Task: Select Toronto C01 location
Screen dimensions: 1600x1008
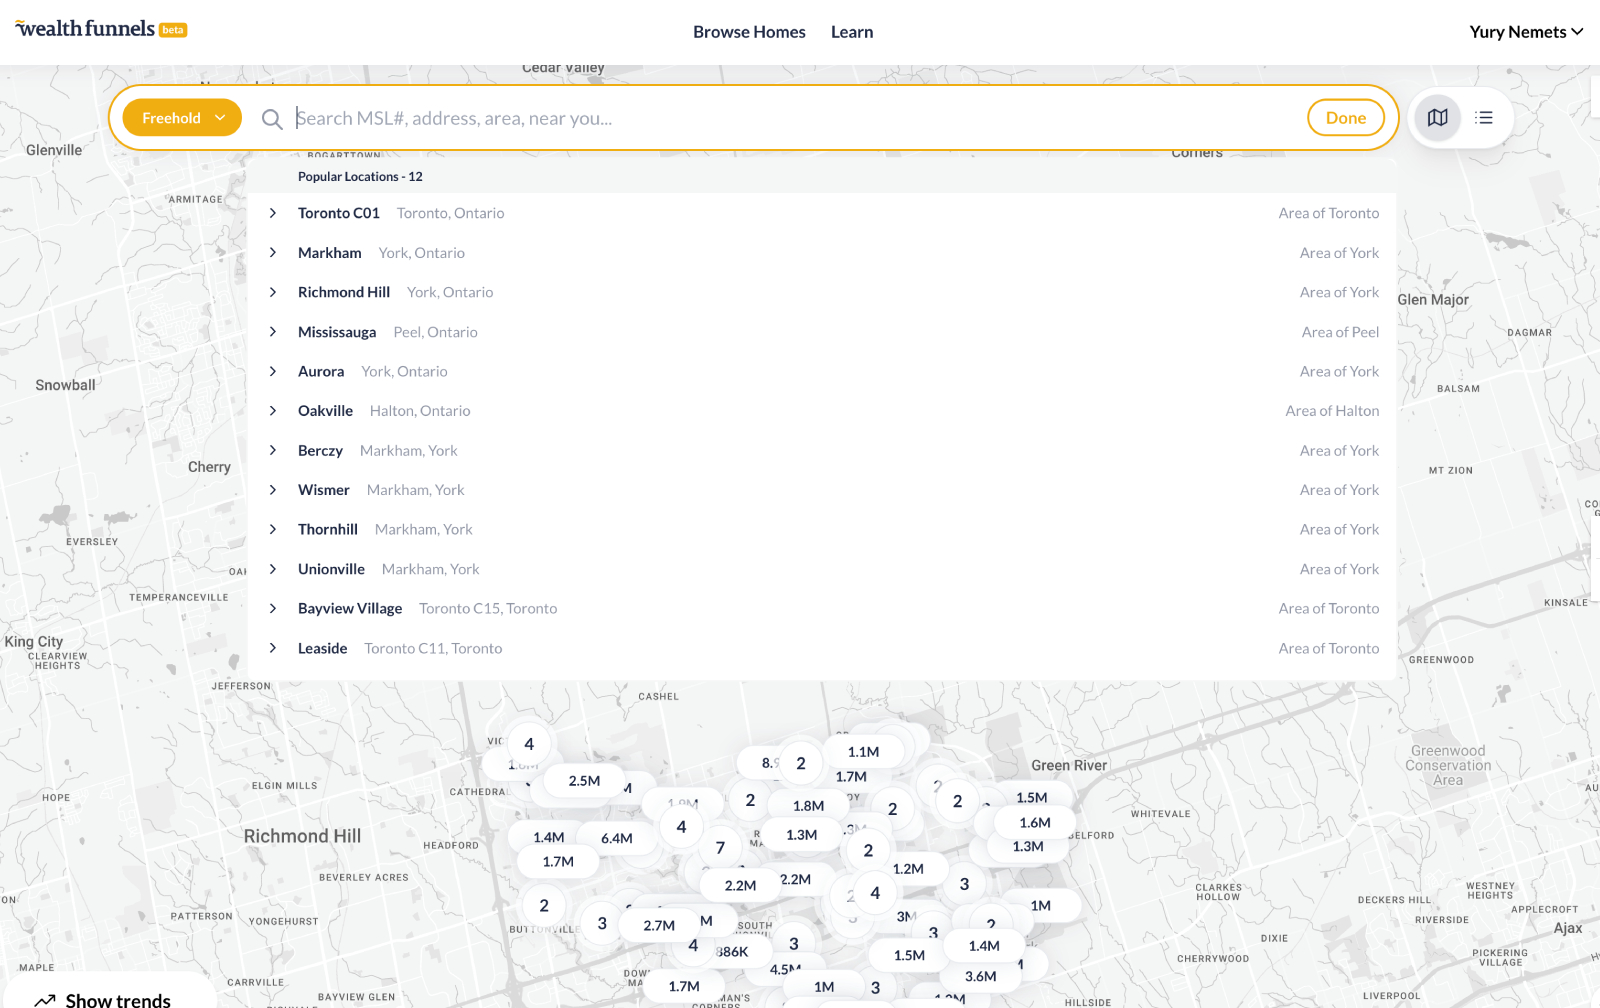Action: coord(822,213)
